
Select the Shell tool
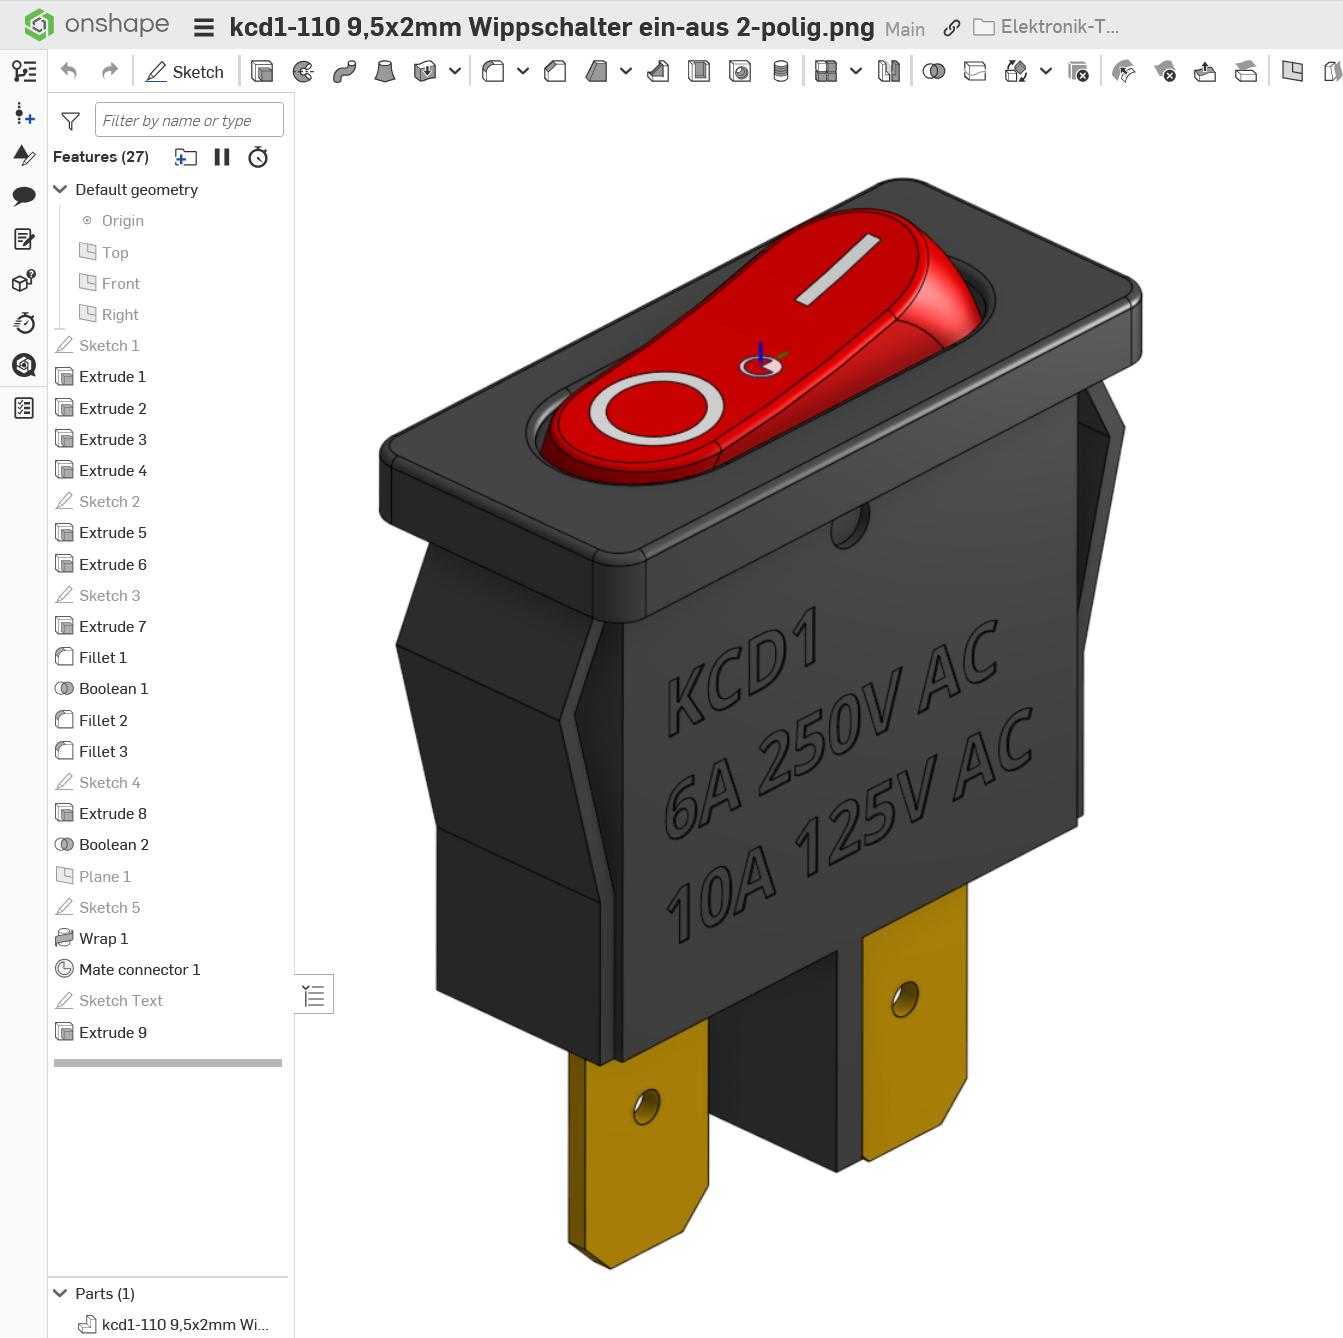[x=699, y=71]
